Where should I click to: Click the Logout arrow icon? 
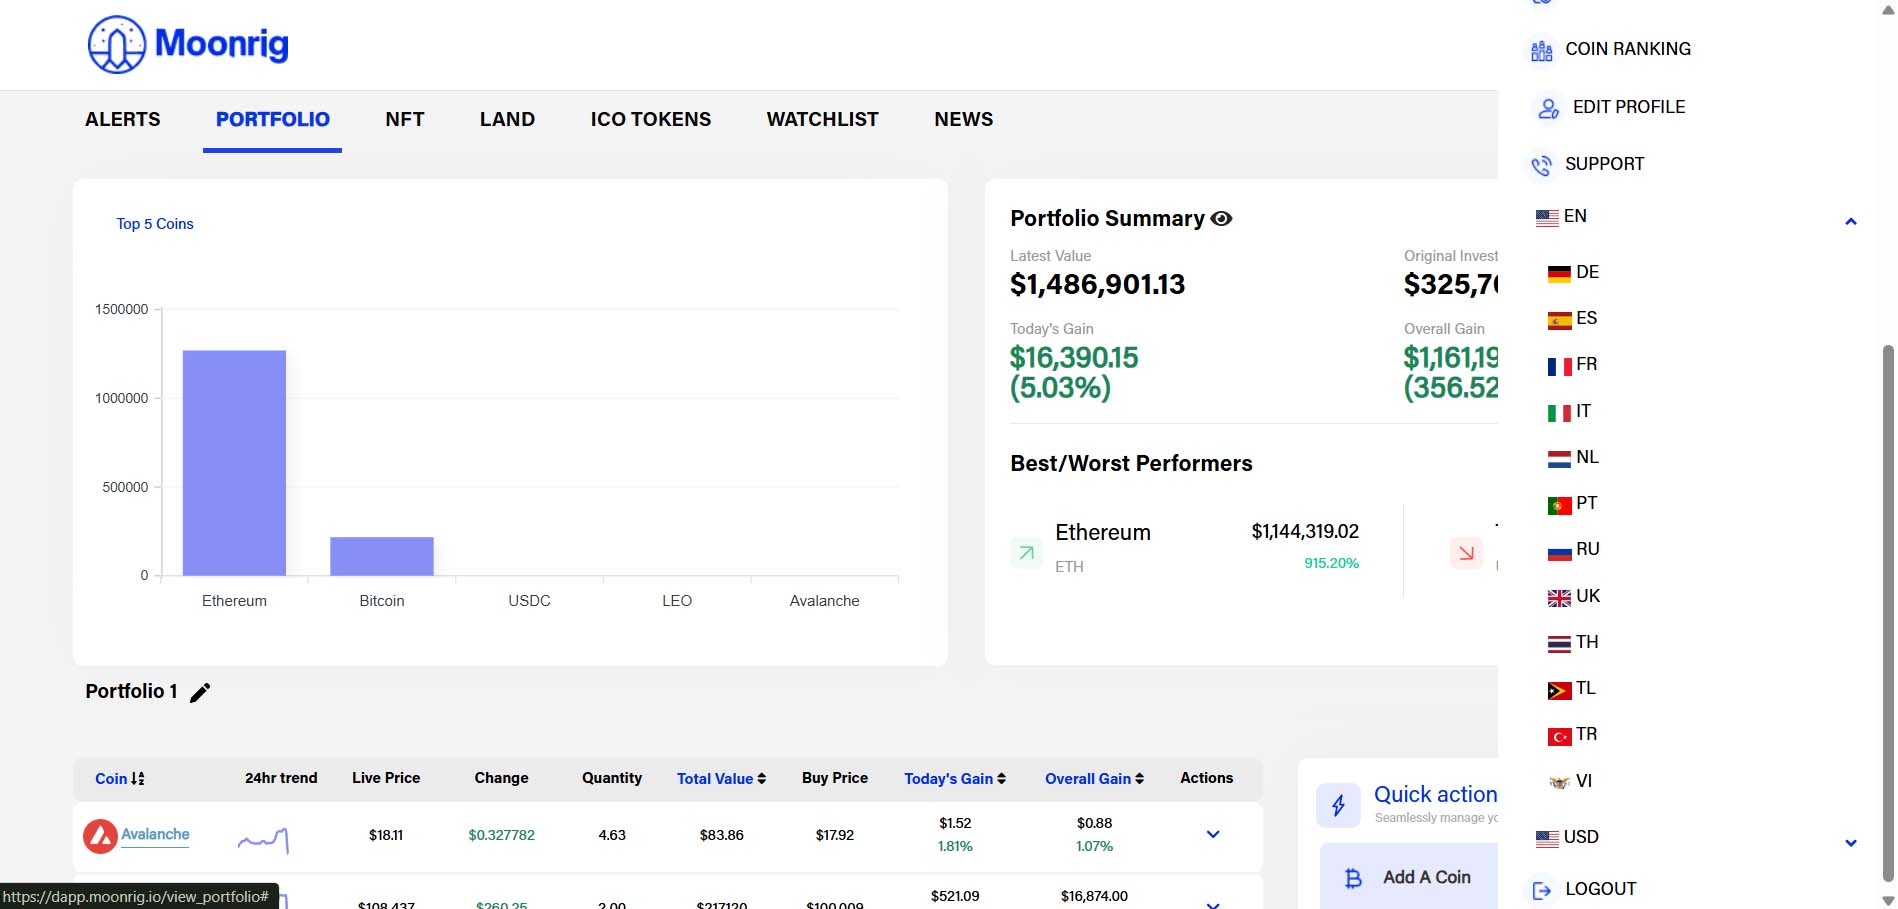point(1542,890)
